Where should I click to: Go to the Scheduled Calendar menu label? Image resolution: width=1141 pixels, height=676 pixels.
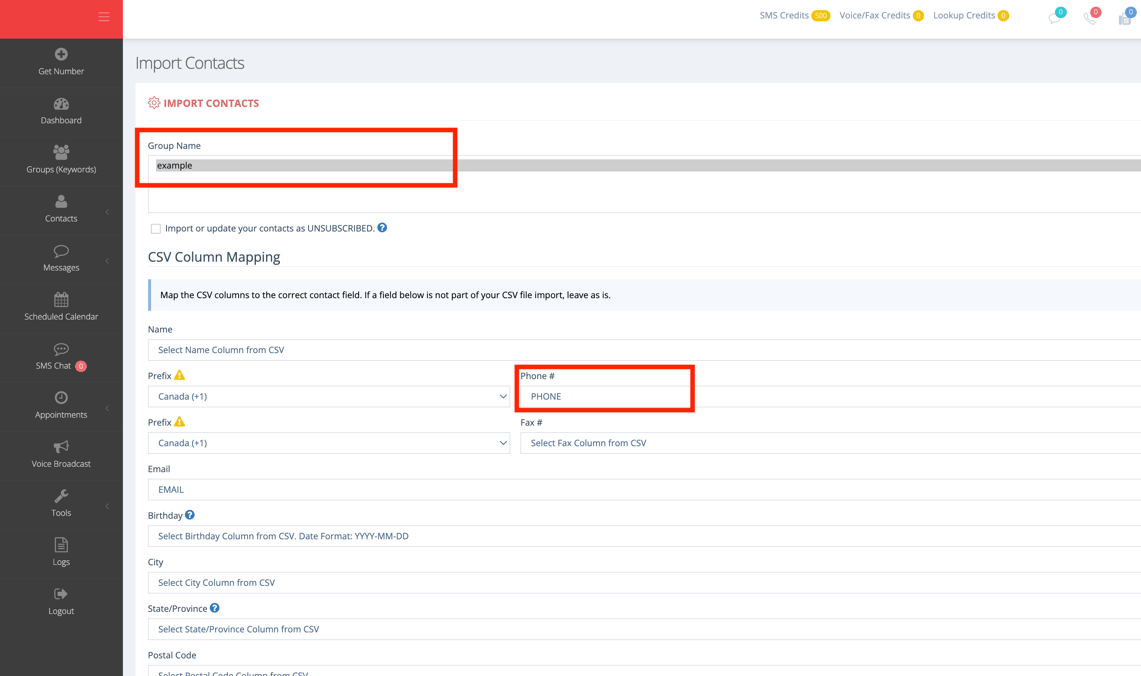61,317
